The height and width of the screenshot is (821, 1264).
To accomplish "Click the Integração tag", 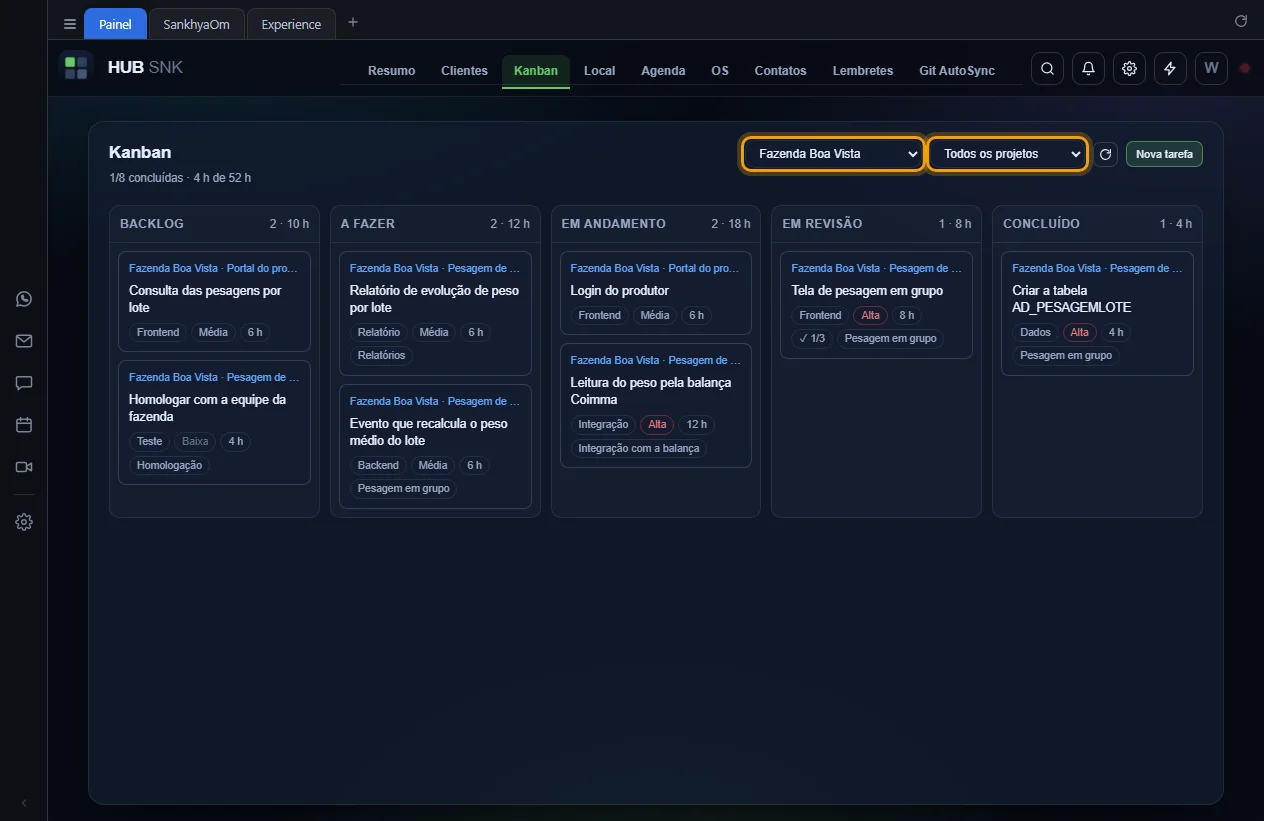I will [603, 424].
